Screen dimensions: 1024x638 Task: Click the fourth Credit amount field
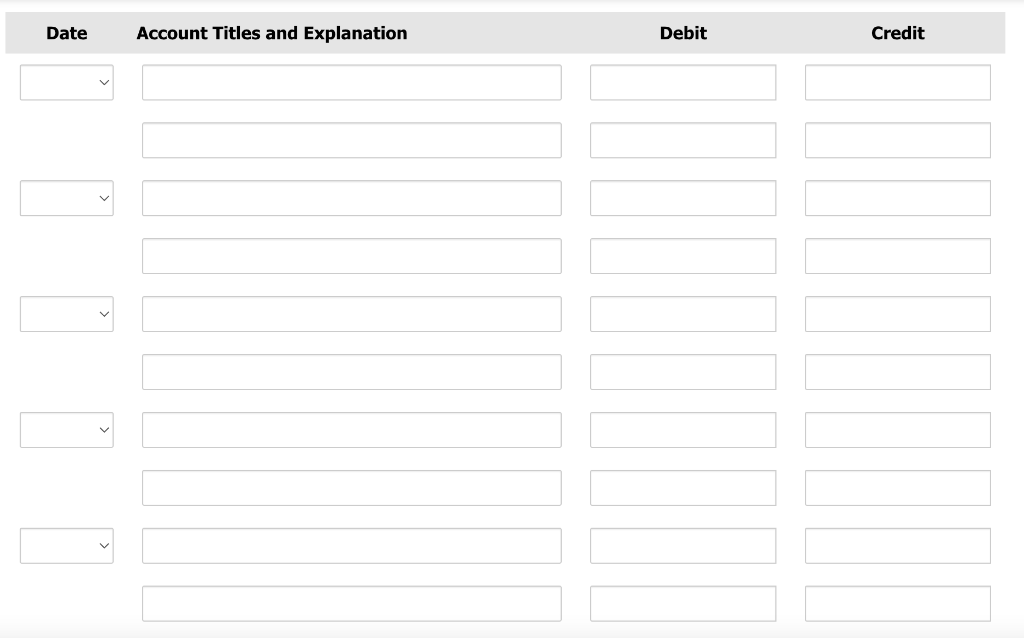897,255
